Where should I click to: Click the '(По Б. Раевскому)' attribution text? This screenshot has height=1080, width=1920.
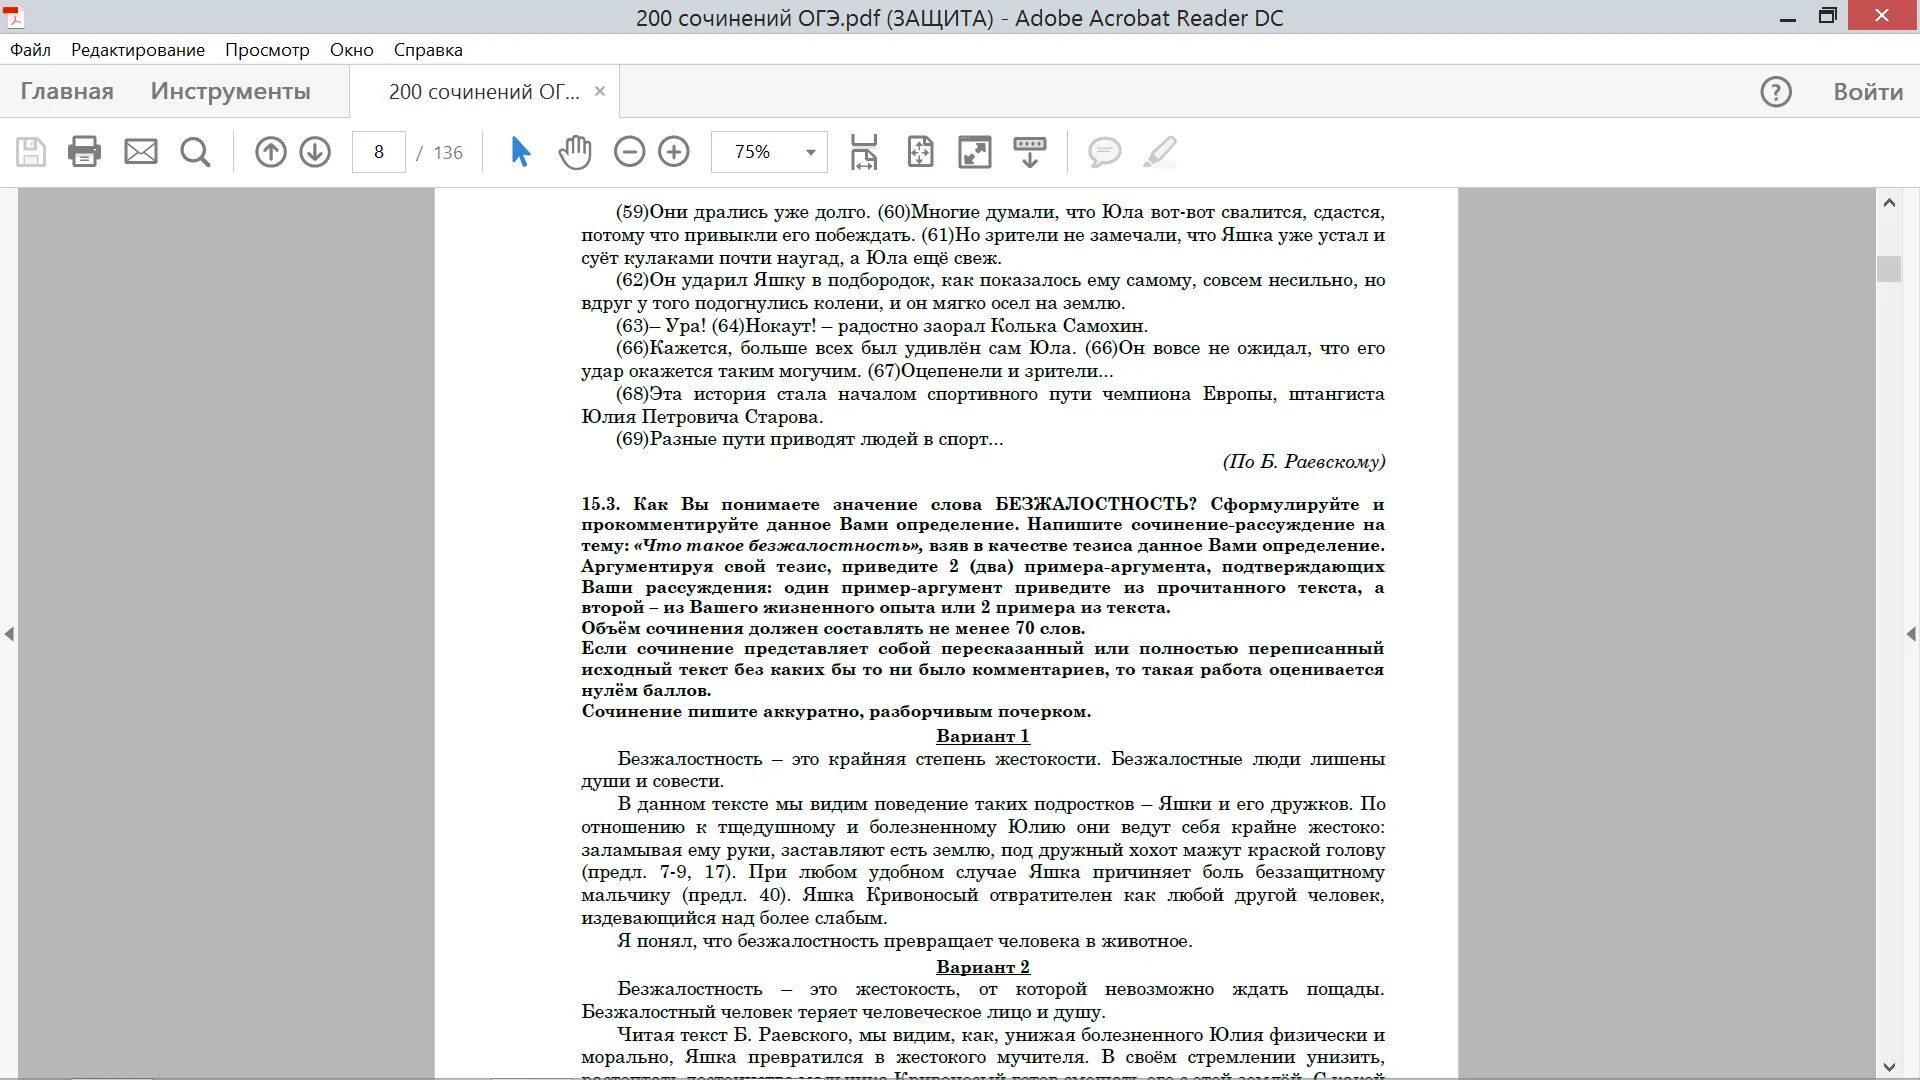pyautogui.click(x=1304, y=462)
